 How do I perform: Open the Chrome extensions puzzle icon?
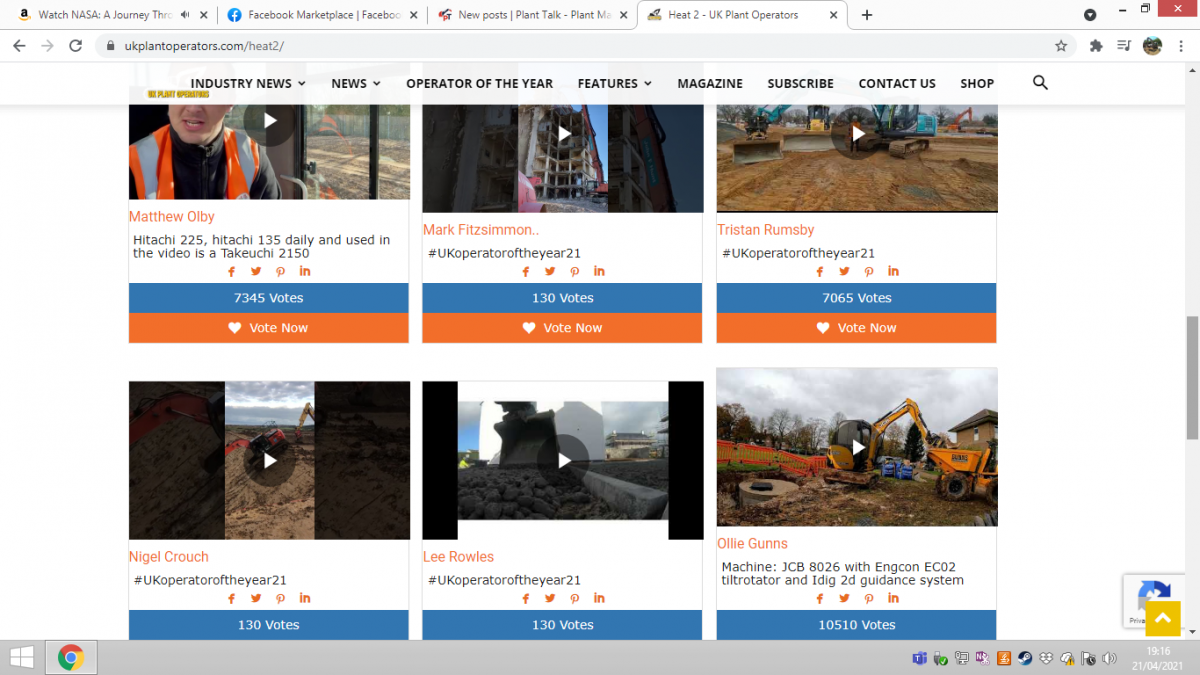[1096, 46]
